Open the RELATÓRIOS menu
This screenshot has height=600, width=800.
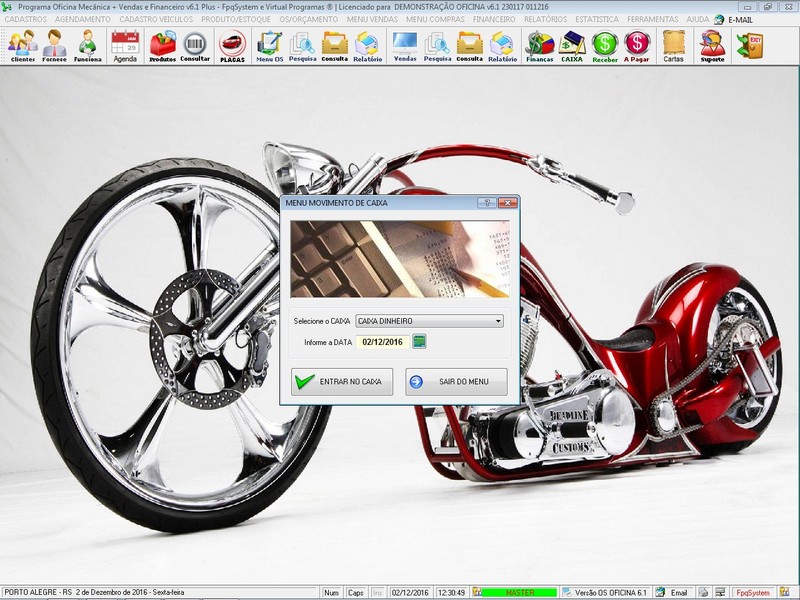click(x=545, y=19)
